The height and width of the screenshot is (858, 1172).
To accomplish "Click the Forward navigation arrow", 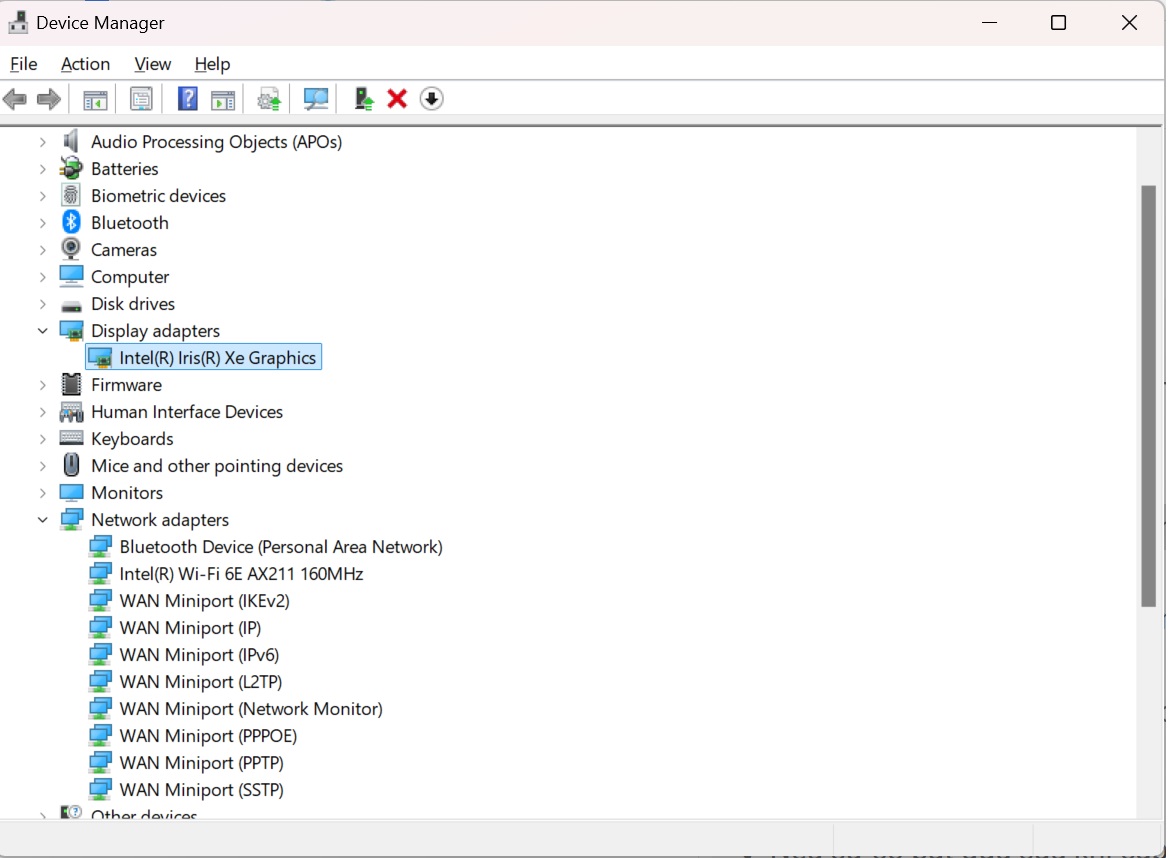I will [x=48, y=98].
